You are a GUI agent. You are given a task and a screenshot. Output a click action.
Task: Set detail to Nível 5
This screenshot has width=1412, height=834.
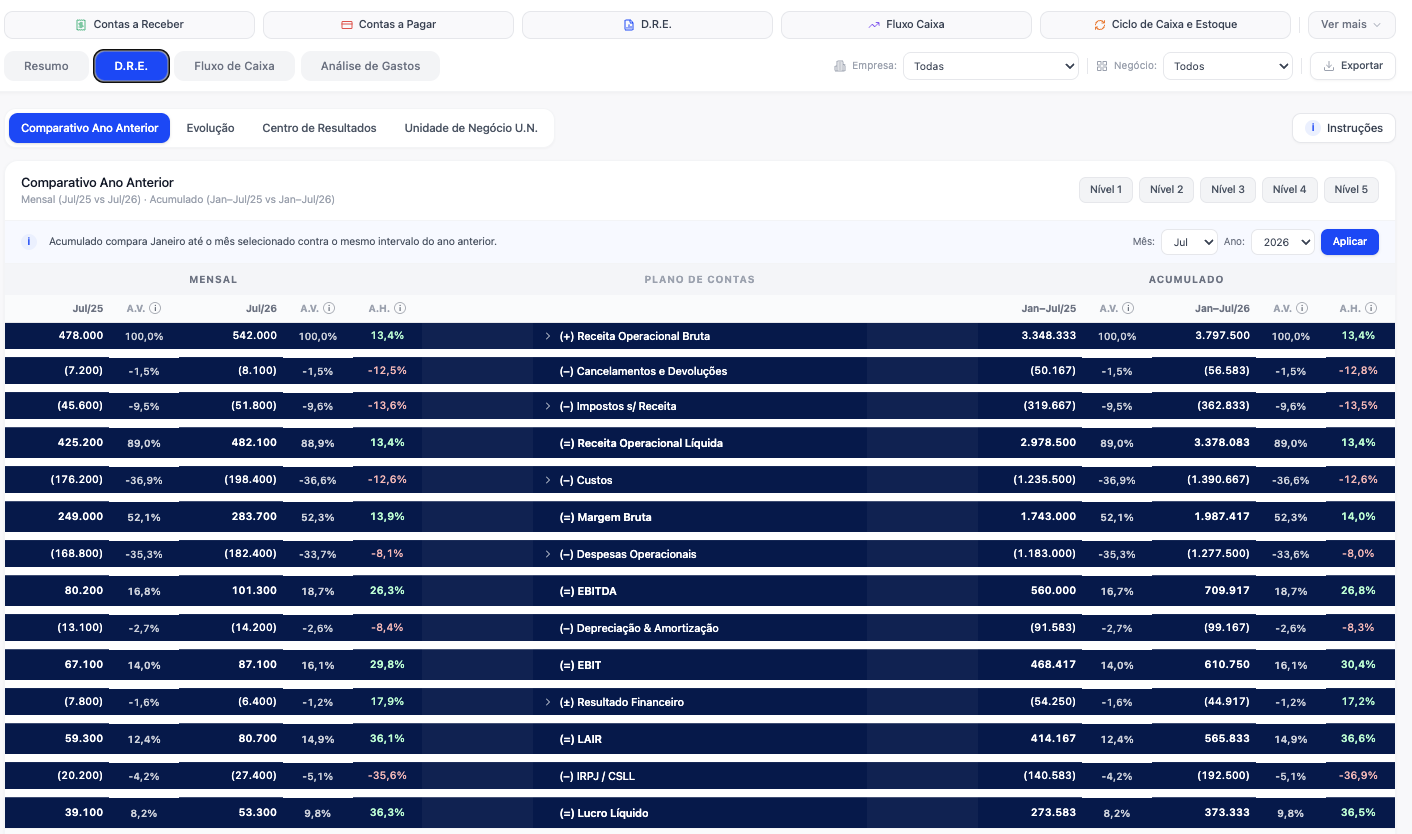pyautogui.click(x=1351, y=190)
